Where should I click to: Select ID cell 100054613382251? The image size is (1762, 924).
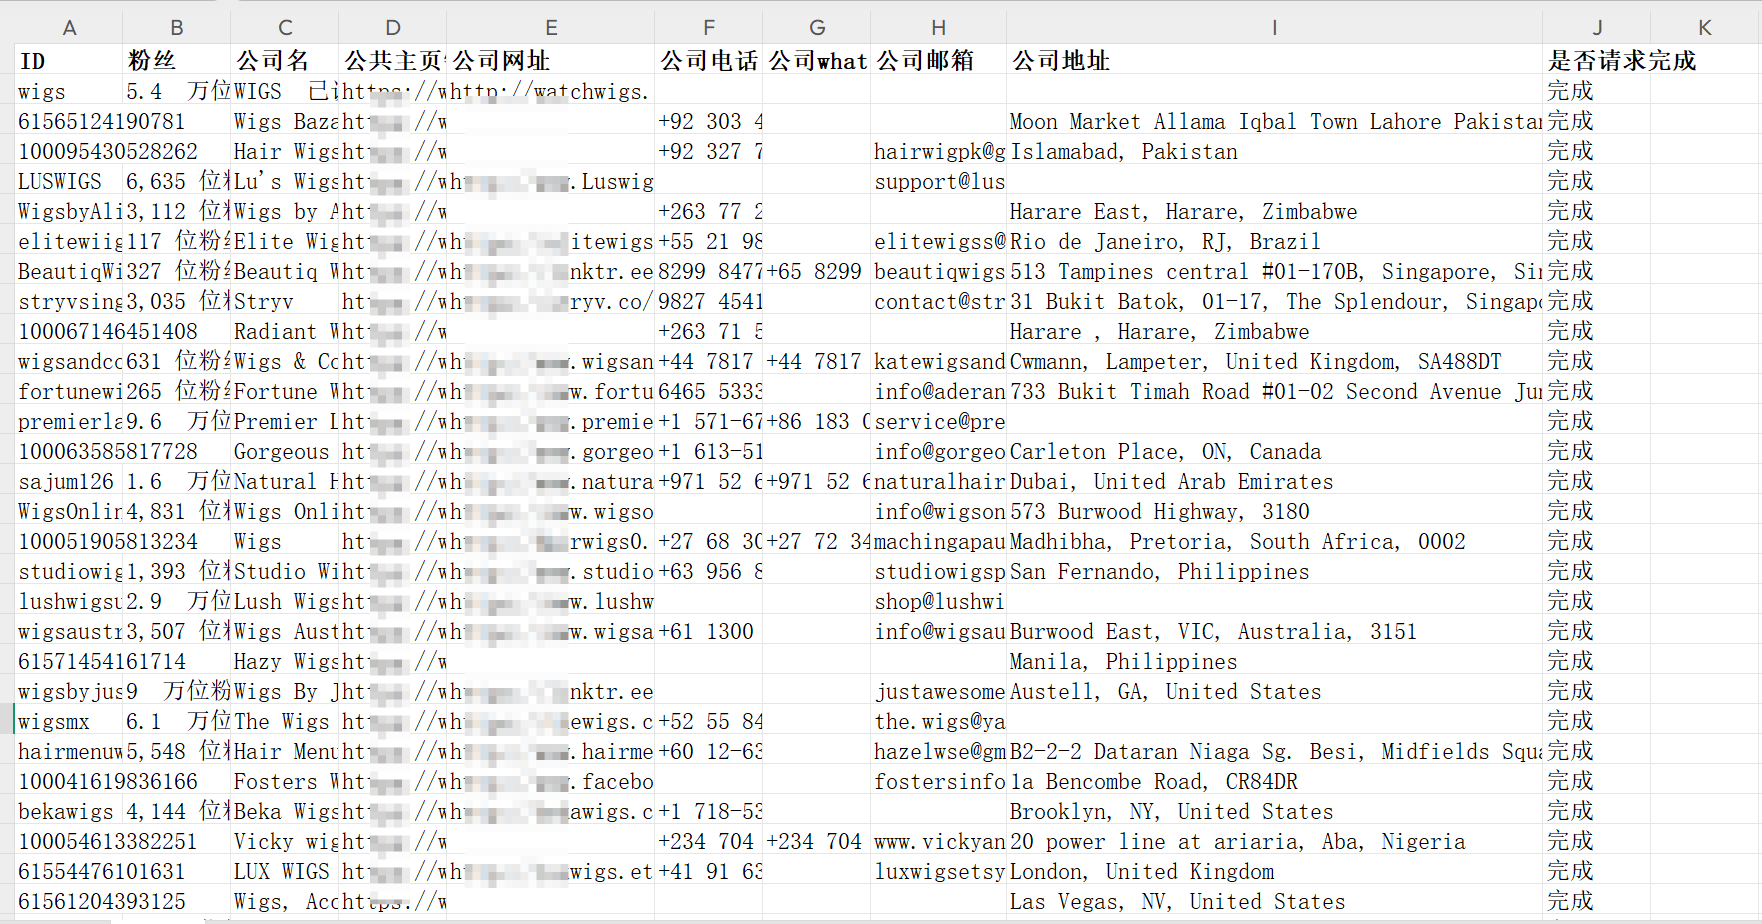(x=108, y=842)
